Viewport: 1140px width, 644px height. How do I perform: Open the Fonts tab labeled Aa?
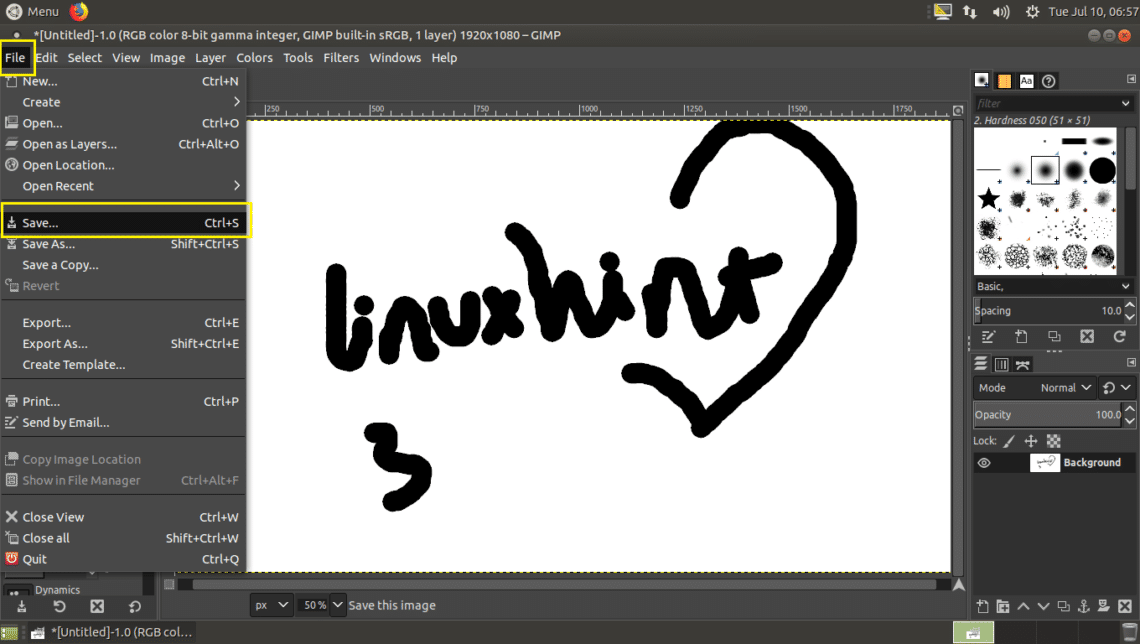point(1026,81)
